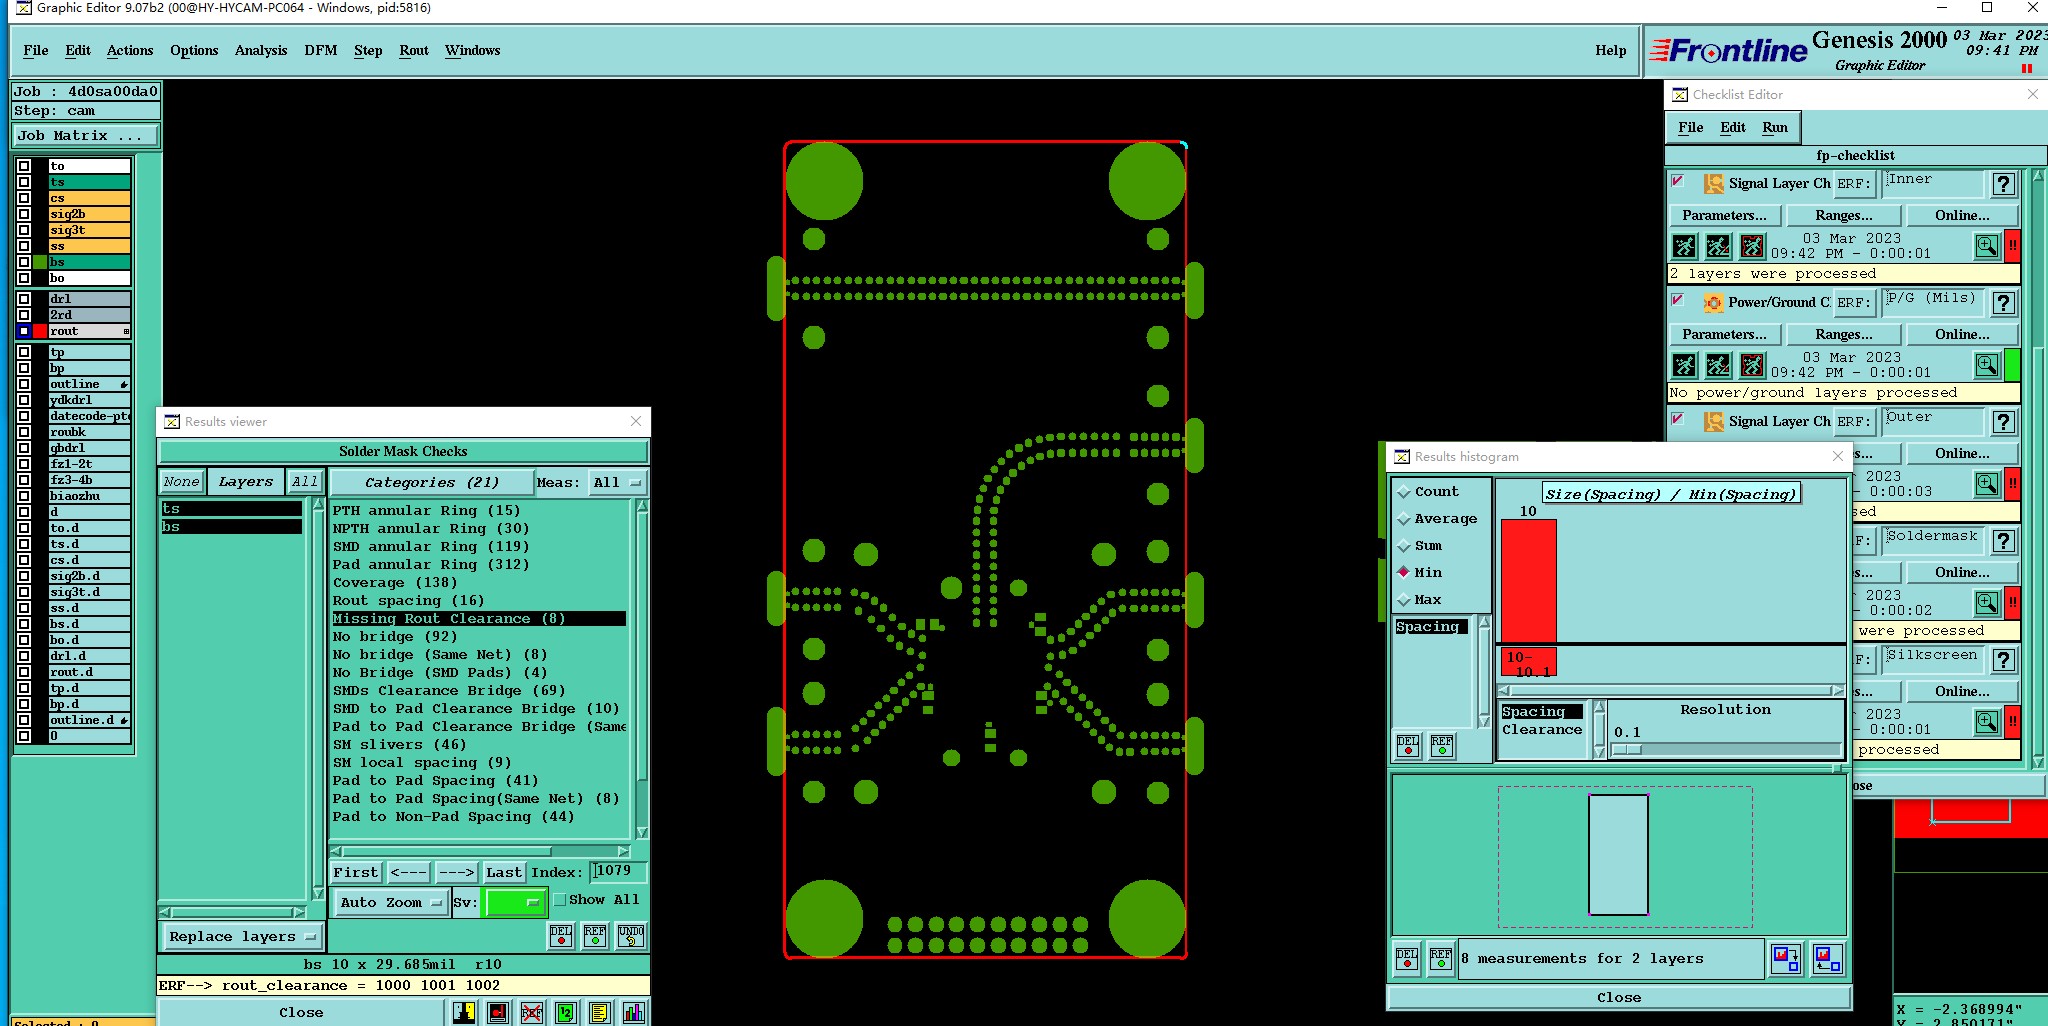Screen dimensions: 2048x1026
Task: Open the DFM menu
Action: click(321, 51)
